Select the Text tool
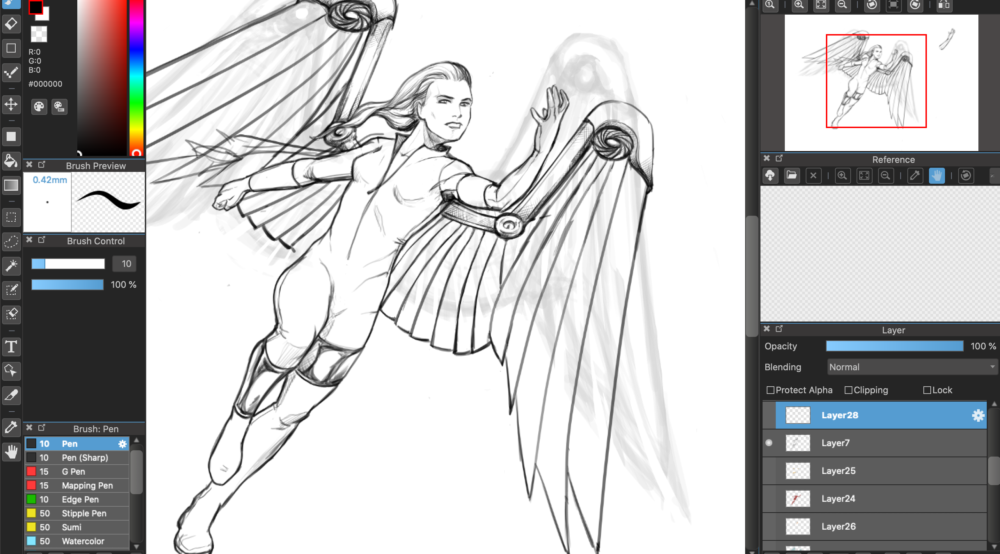1000x554 pixels. coord(11,347)
